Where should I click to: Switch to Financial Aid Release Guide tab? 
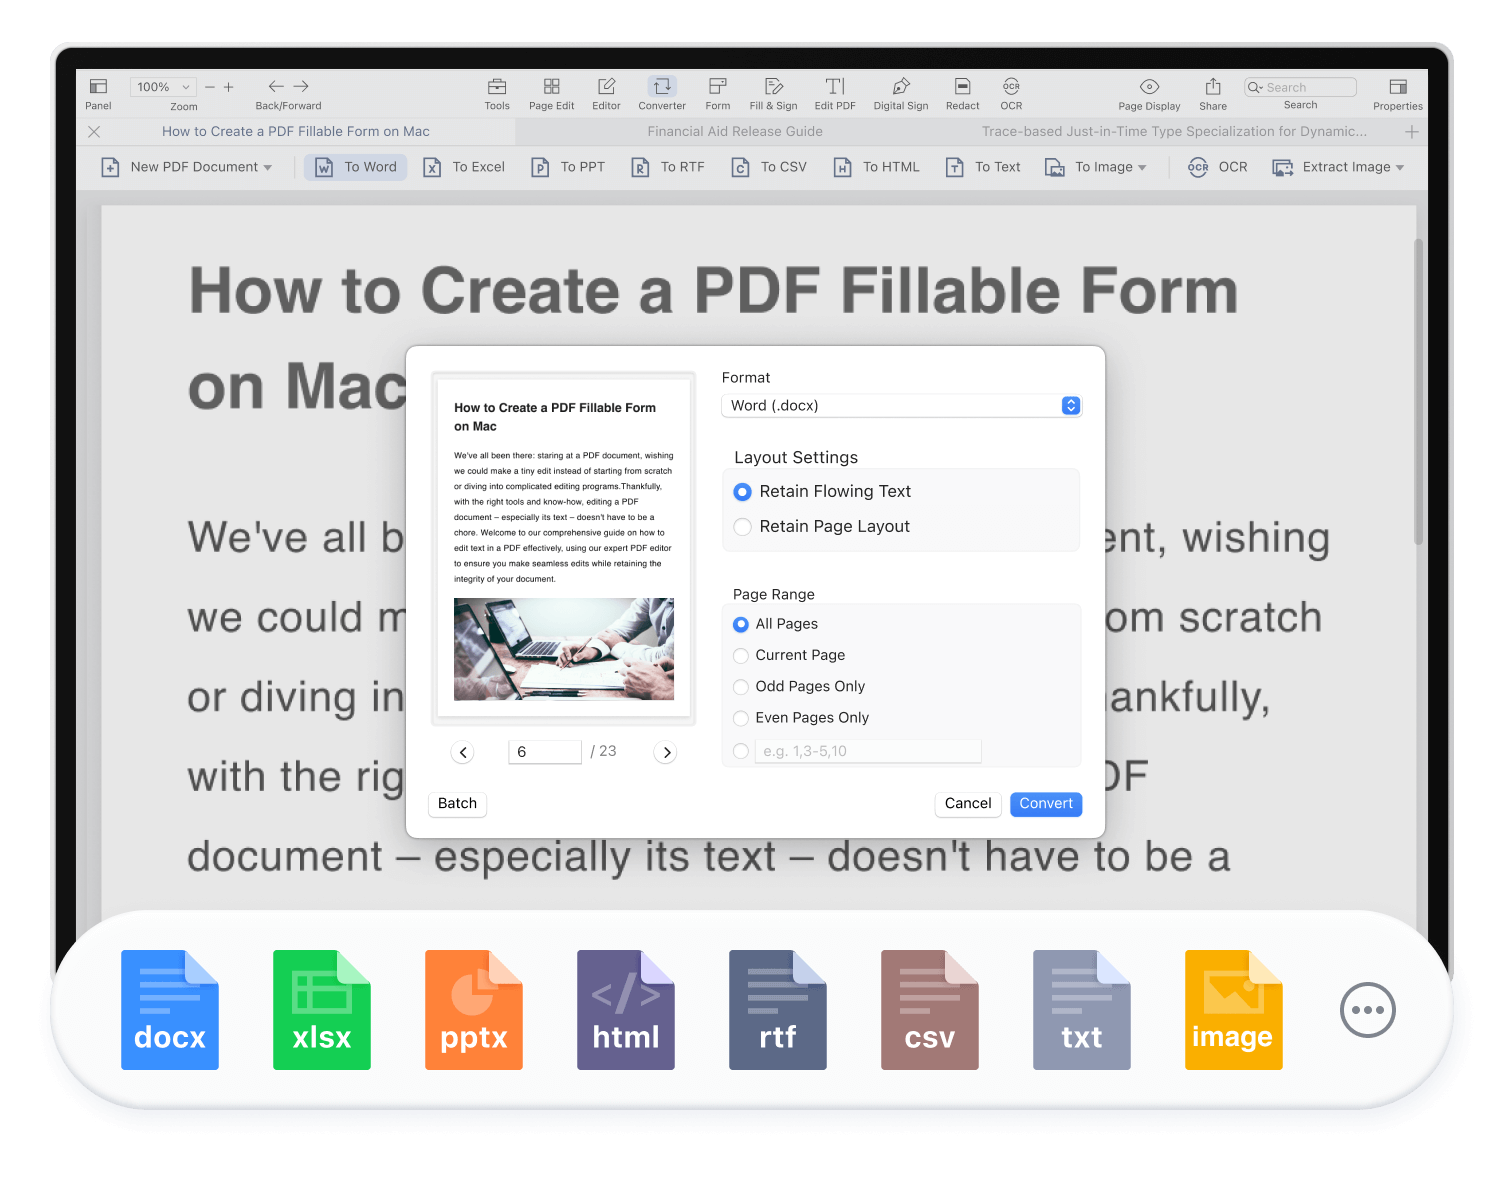[x=735, y=131]
